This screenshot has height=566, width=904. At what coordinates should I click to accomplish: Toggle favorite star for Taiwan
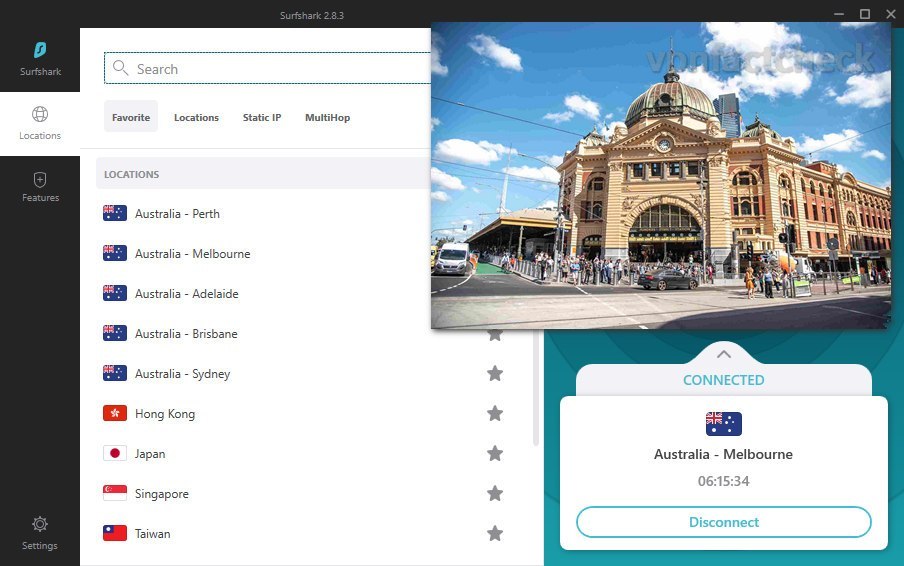point(495,533)
